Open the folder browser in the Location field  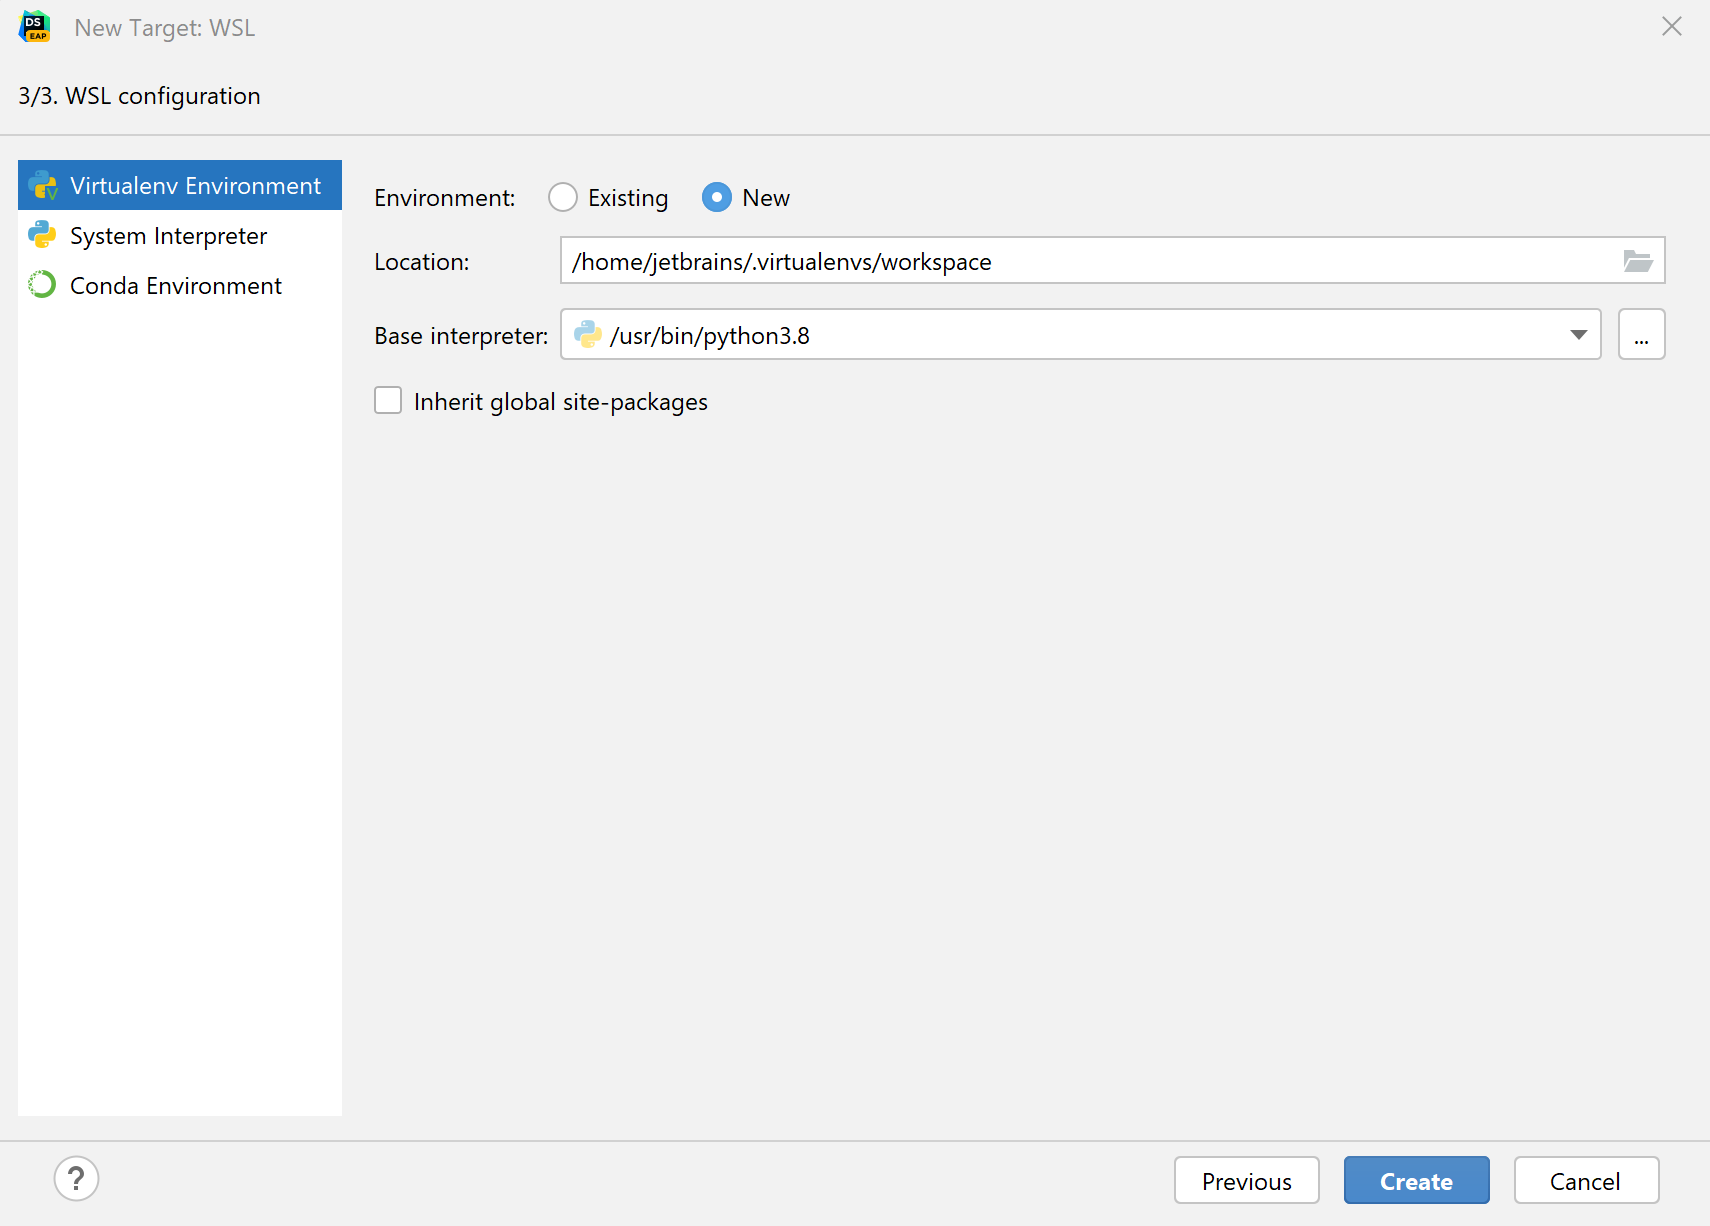(x=1637, y=261)
